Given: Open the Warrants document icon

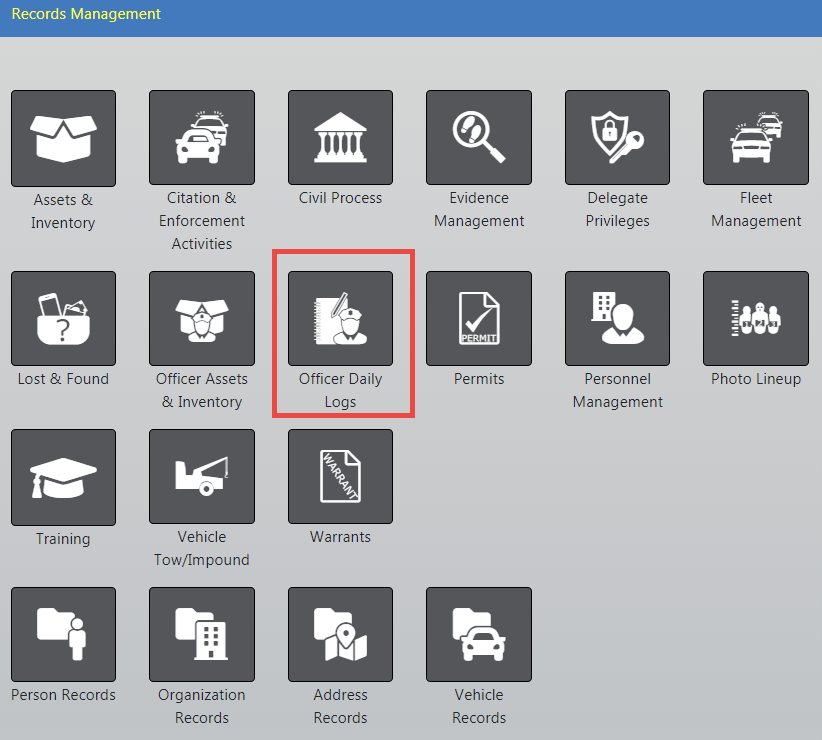Looking at the screenshot, I should [x=340, y=477].
